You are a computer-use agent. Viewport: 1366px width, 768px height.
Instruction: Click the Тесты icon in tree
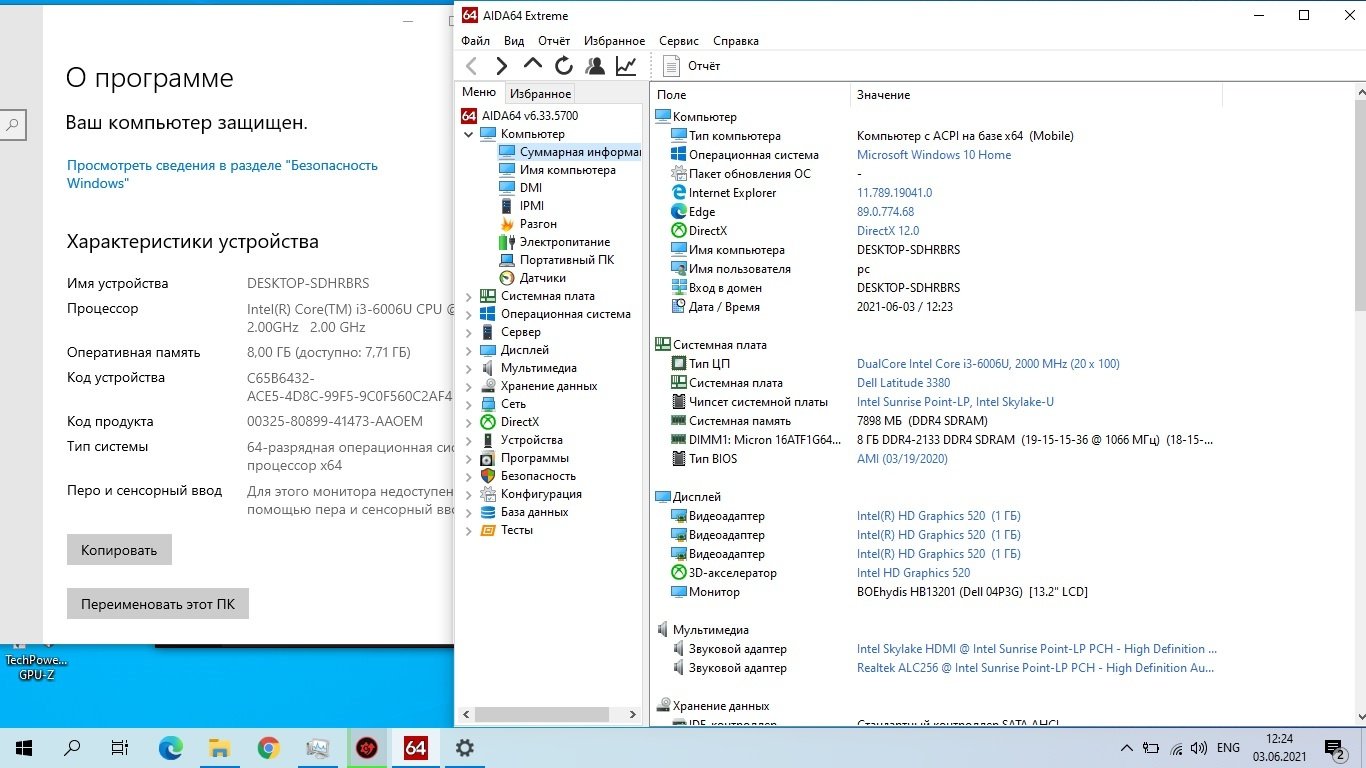[488, 530]
